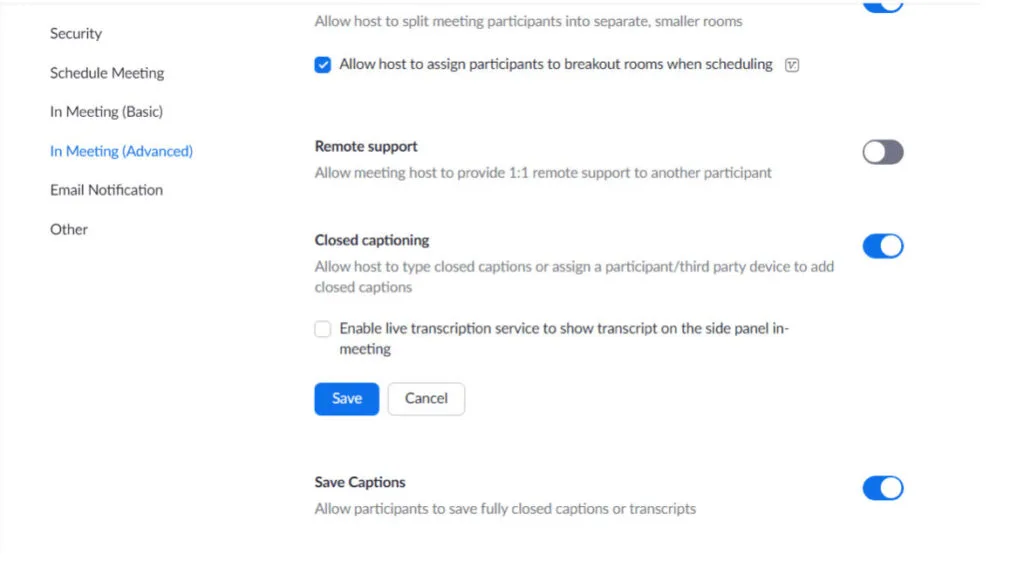Viewport: 1024px width, 562px height.
Task: Enable the live transcription service checkbox
Action: (323, 329)
